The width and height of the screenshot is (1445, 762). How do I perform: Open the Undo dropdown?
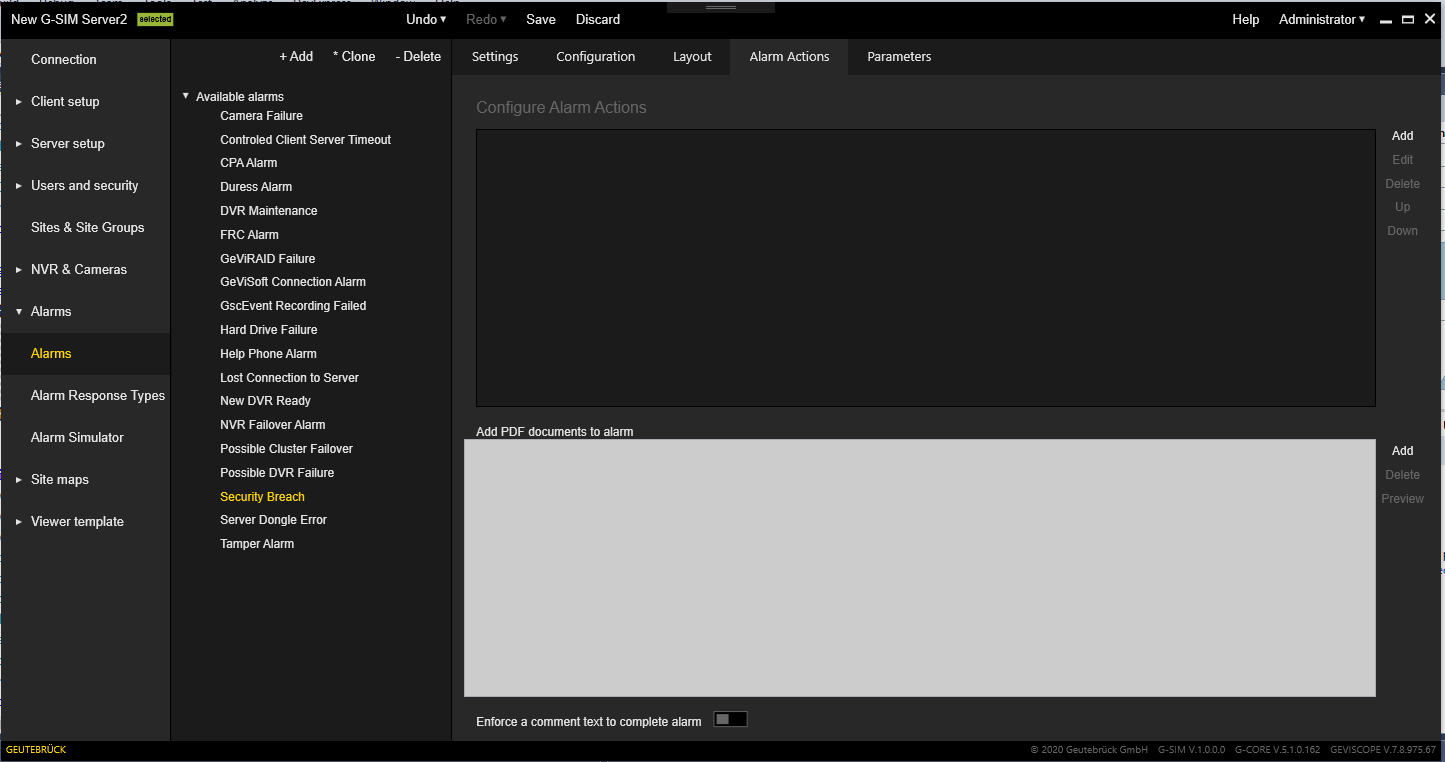[426, 19]
